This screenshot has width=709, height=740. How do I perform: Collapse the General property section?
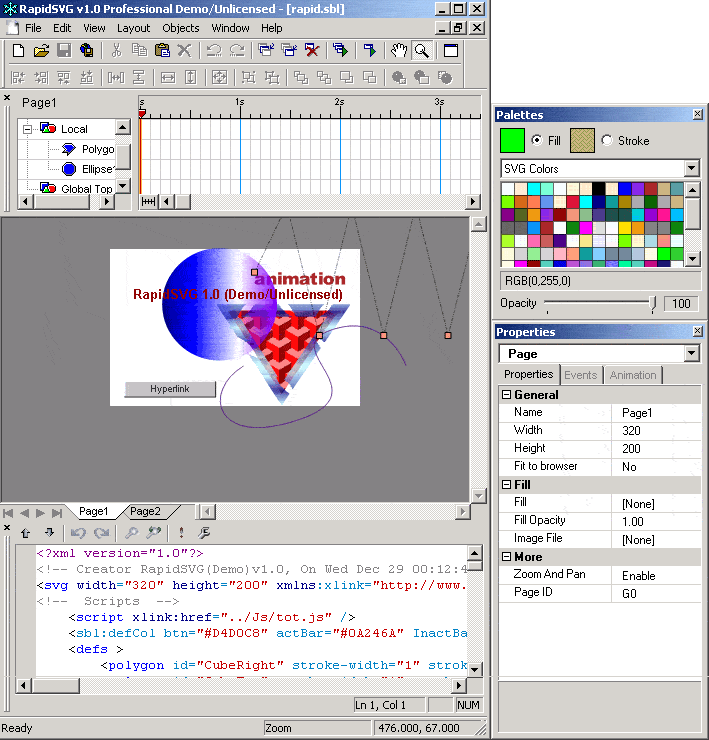click(x=506, y=395)
